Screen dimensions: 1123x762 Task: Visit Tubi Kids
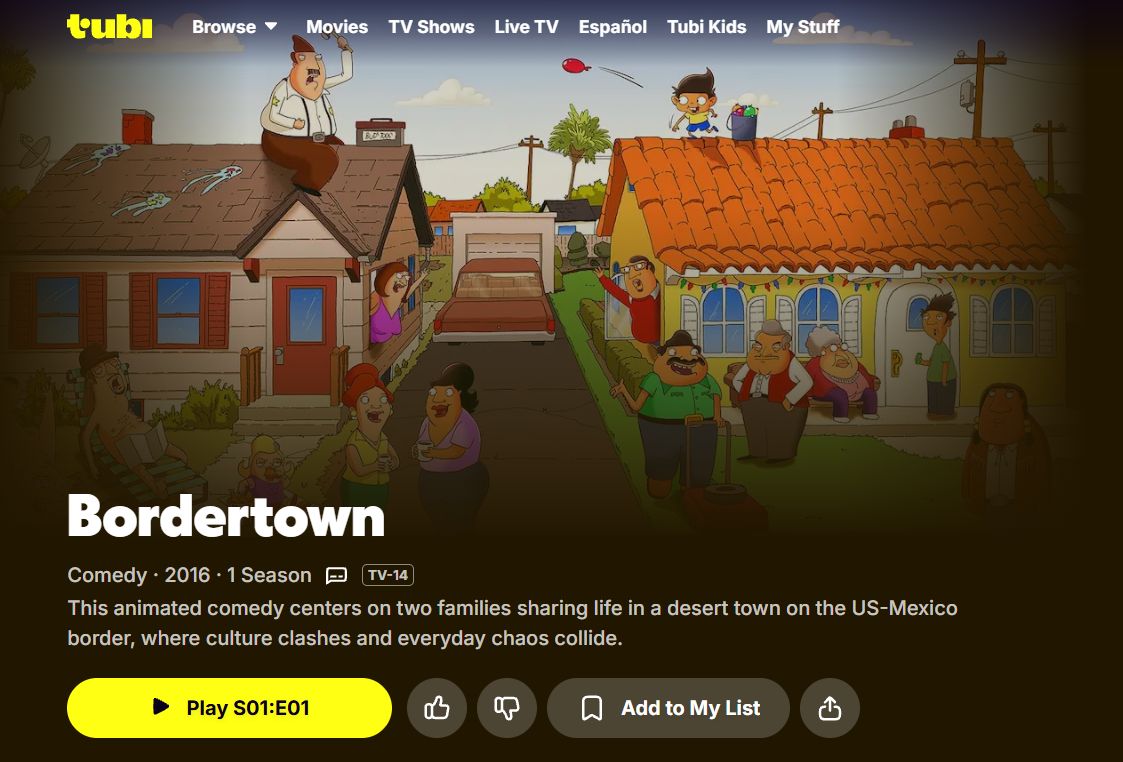point(707,26)
